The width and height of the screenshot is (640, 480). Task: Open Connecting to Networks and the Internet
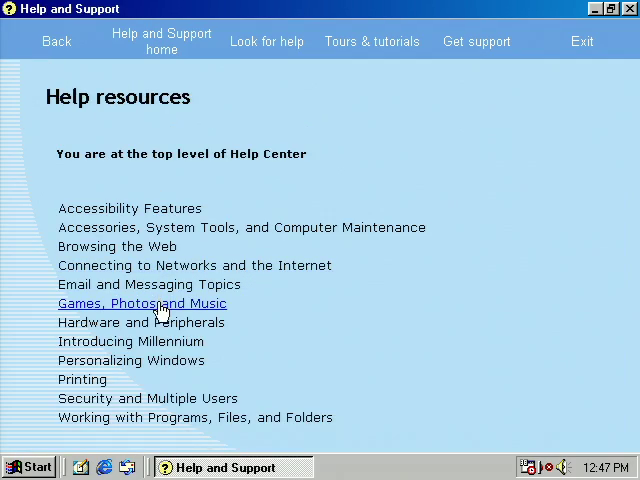[195, 266]
